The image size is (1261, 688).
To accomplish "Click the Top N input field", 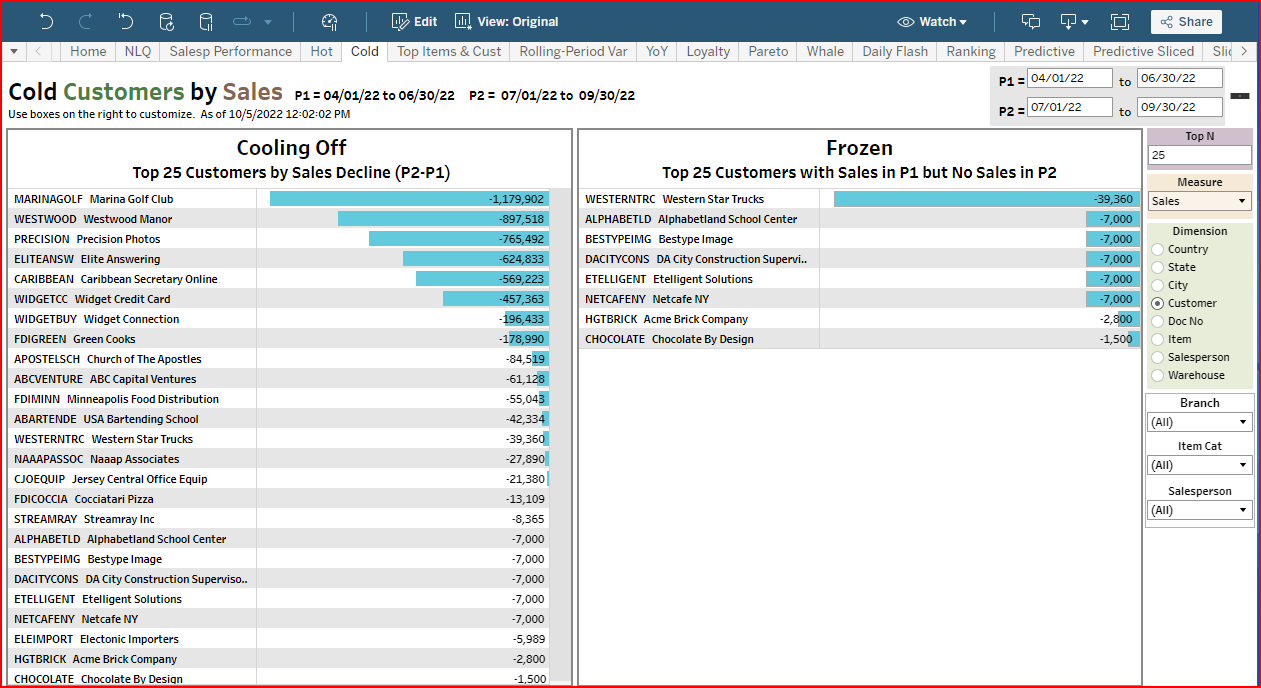I will point(1199,155).
